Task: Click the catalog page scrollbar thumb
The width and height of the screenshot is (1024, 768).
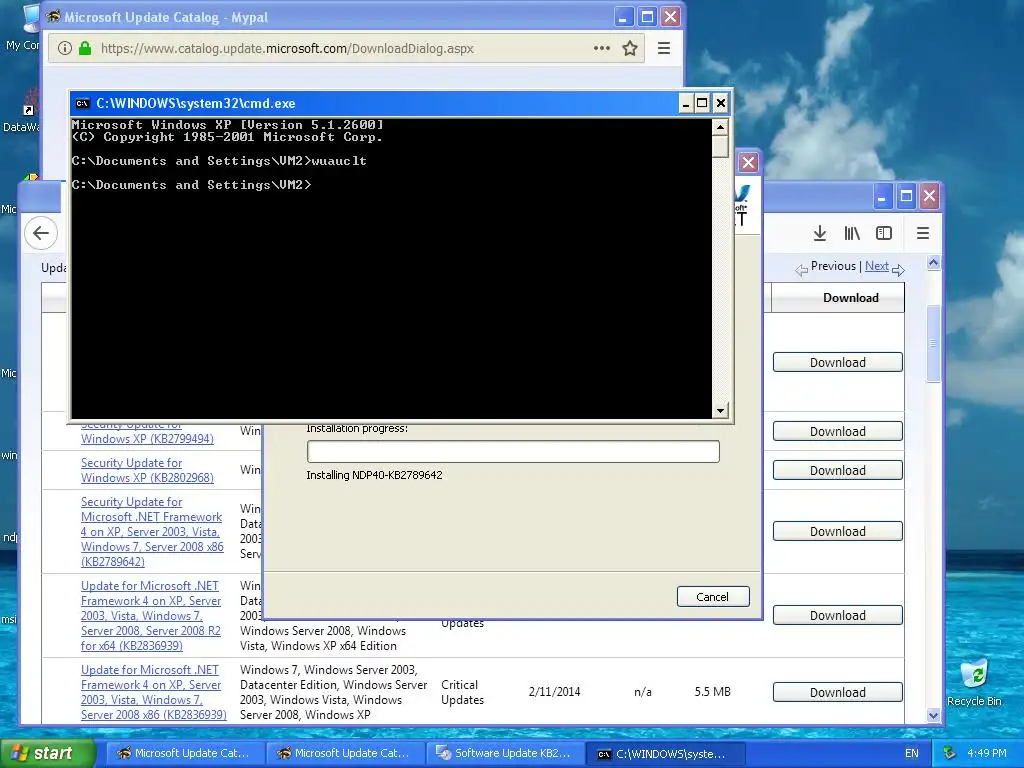Action: [x=933, y=343]
